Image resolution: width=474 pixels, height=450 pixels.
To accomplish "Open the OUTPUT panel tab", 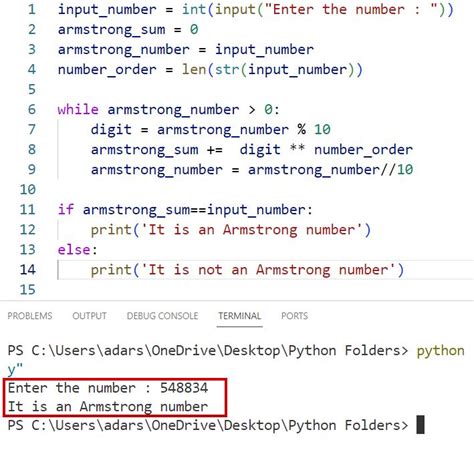I will 89,316.
